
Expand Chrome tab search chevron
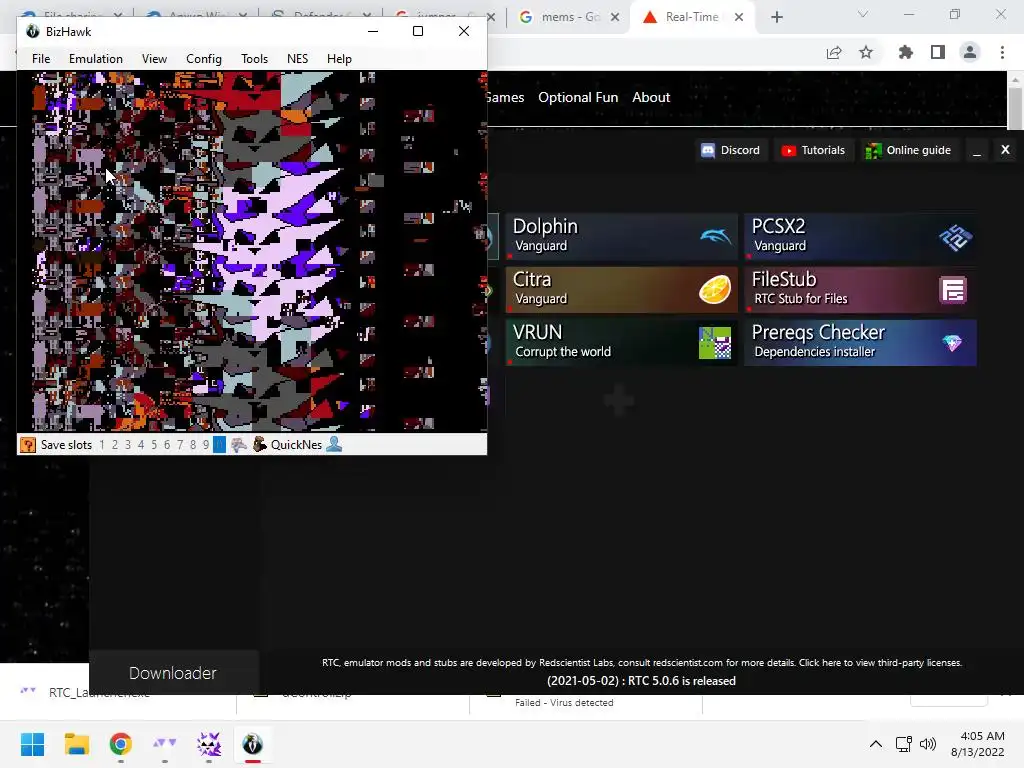[863, 14]
